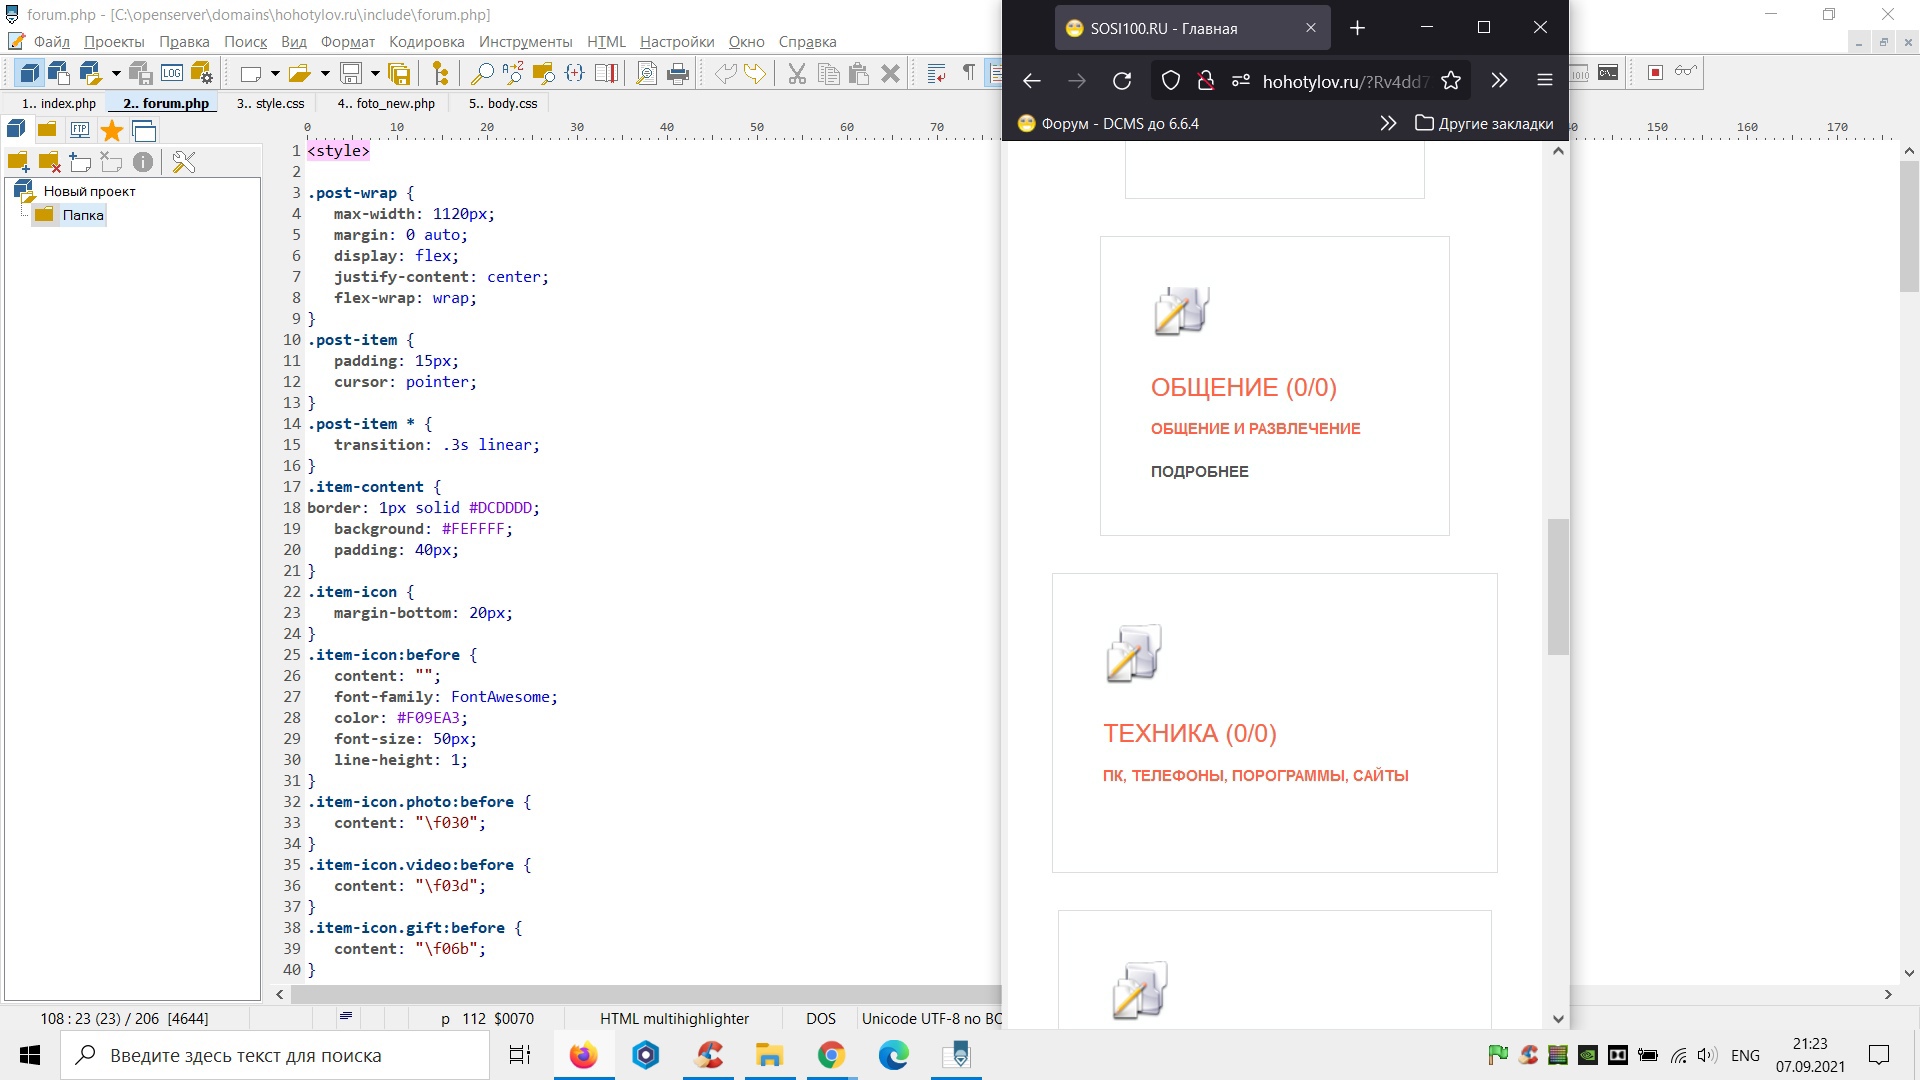
Task: Click the Redo arrow icon
Action: pos(755,73)
